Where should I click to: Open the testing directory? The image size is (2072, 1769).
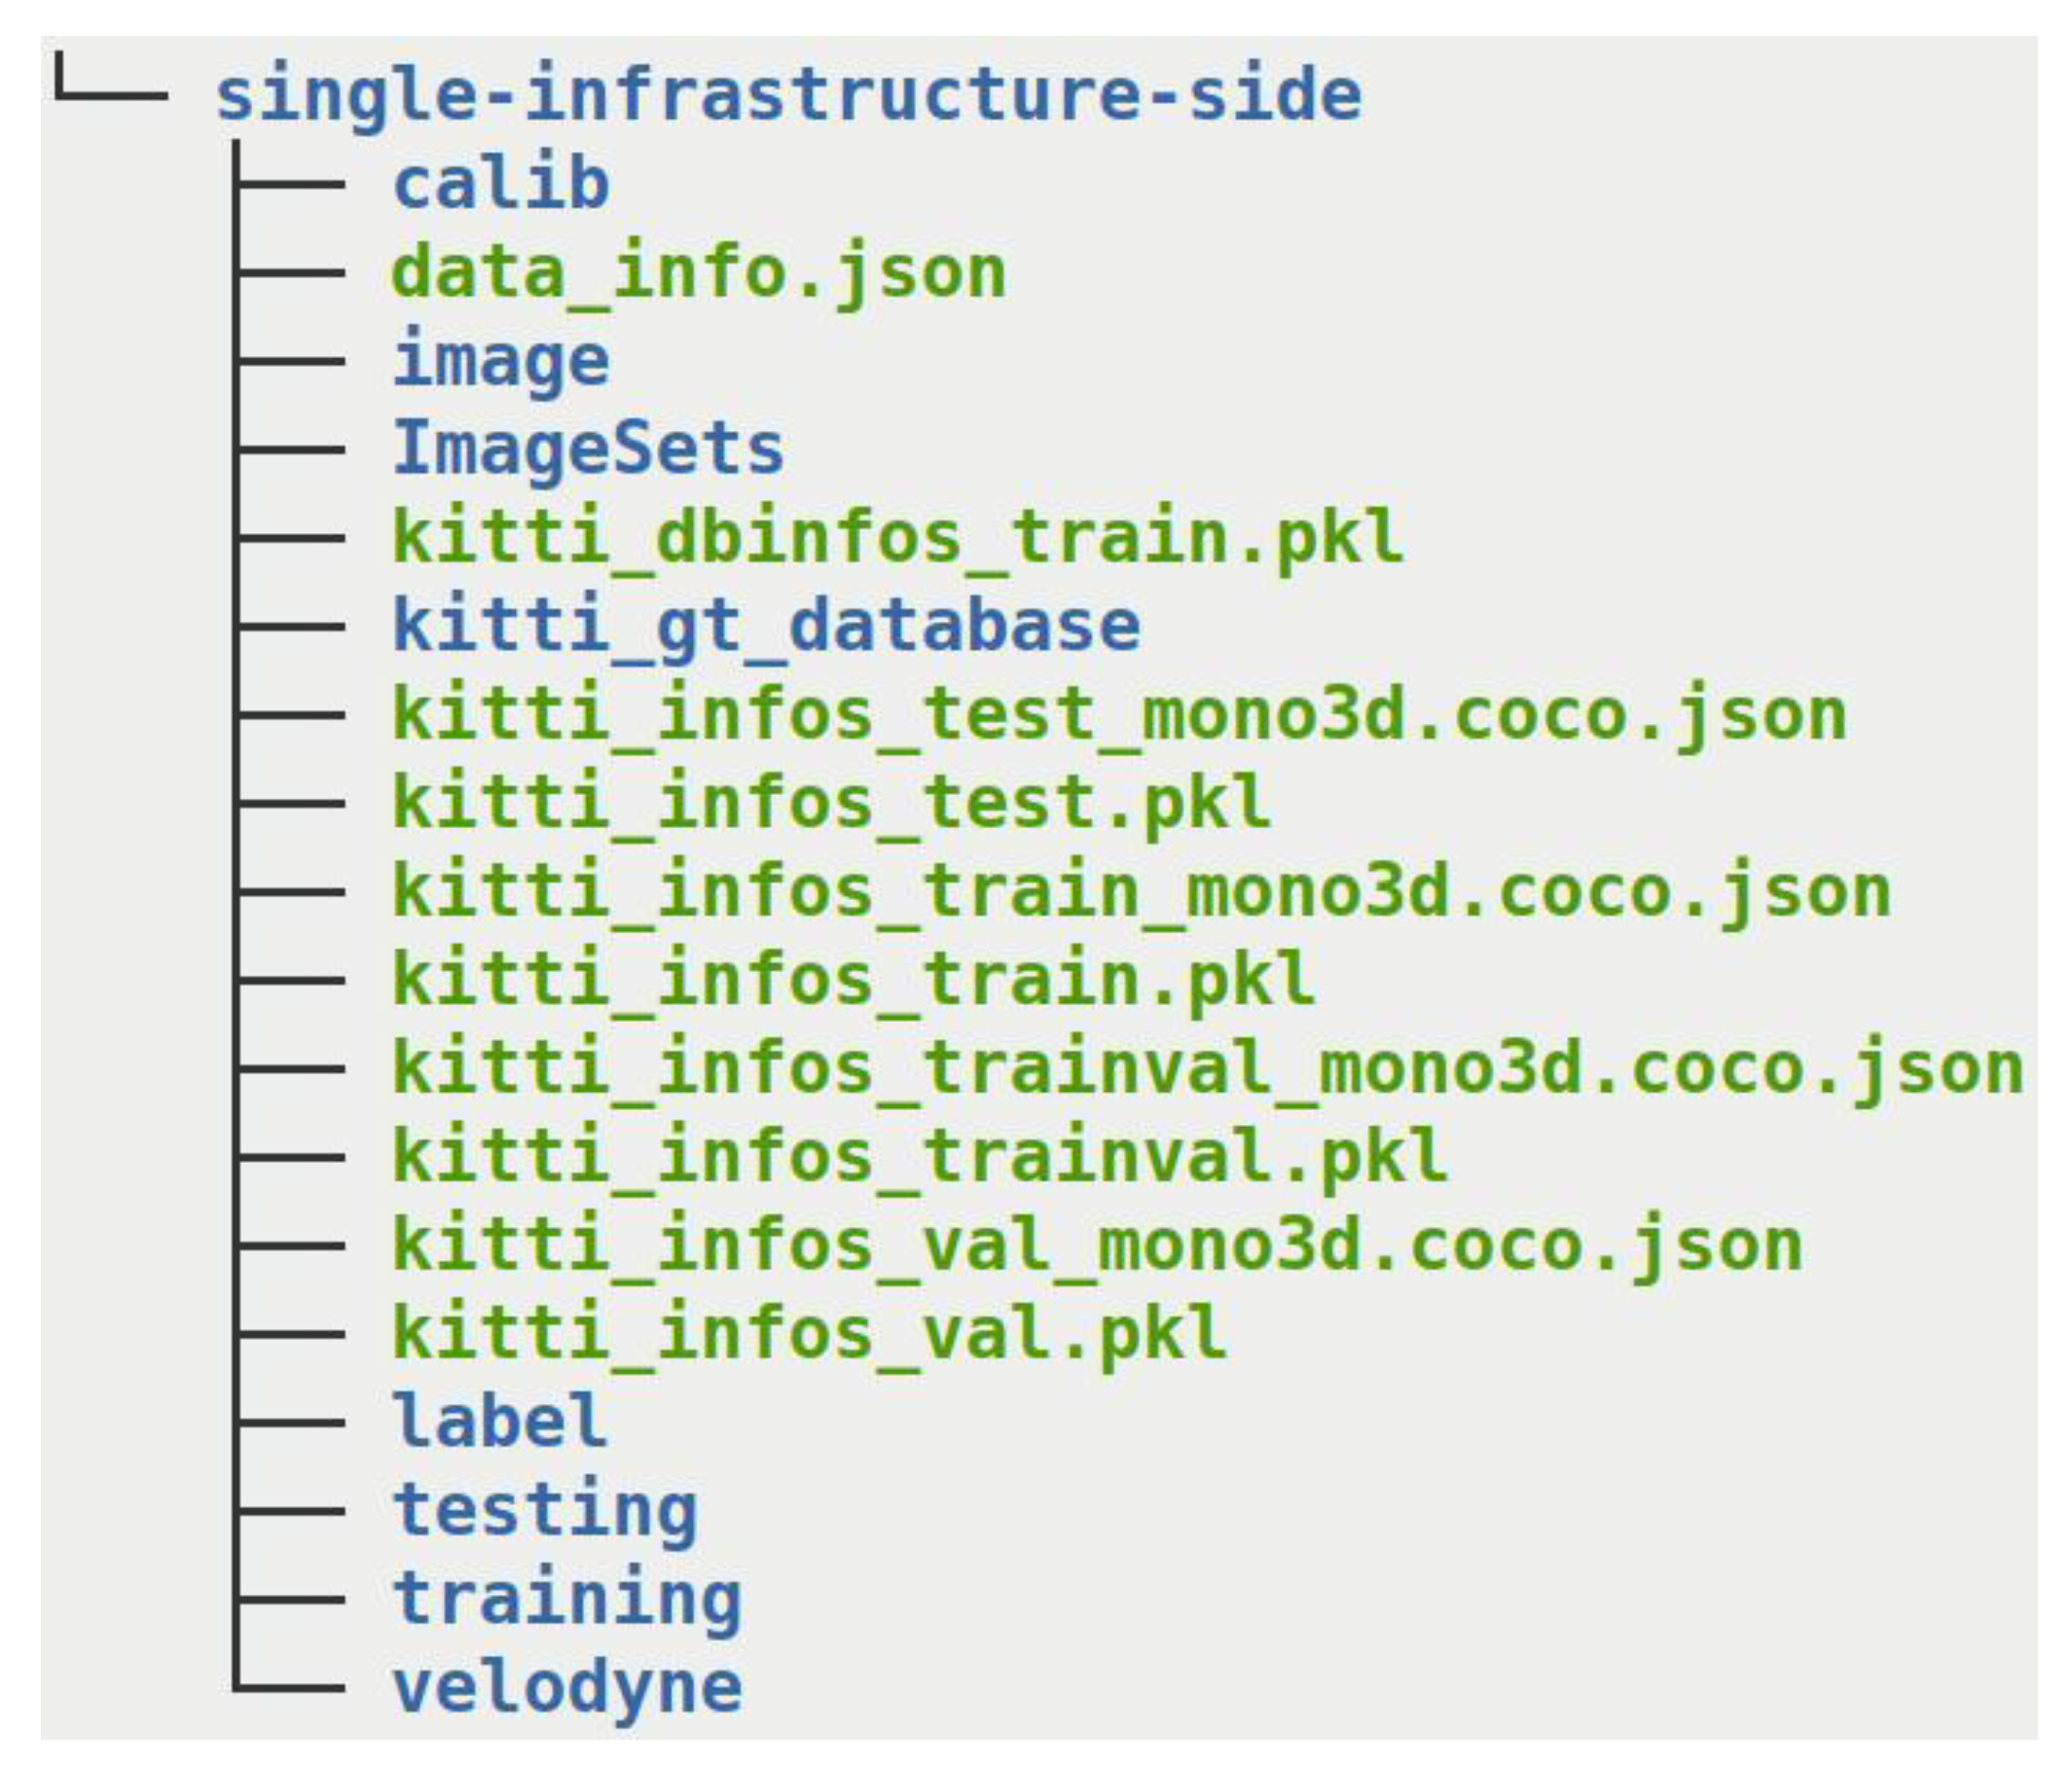coord(545,1510)
